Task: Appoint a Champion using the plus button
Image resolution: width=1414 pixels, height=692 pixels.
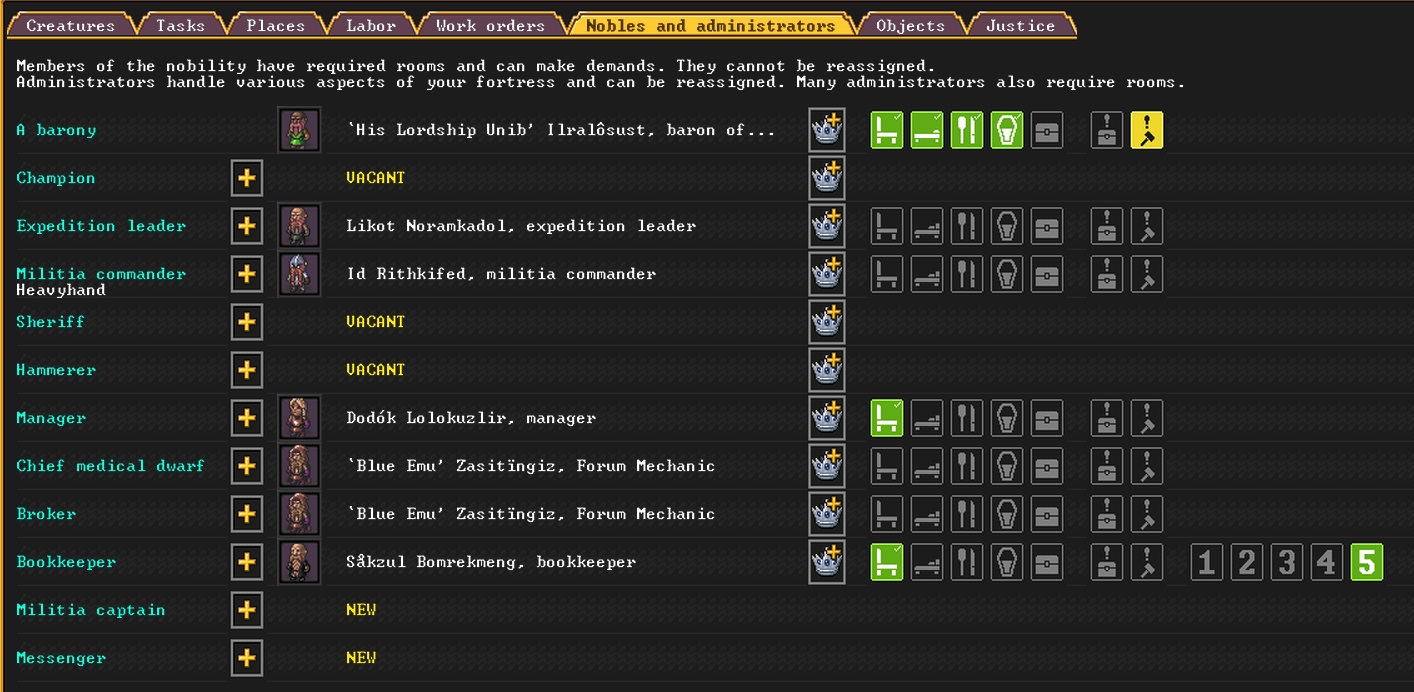Action: [246, 177]
